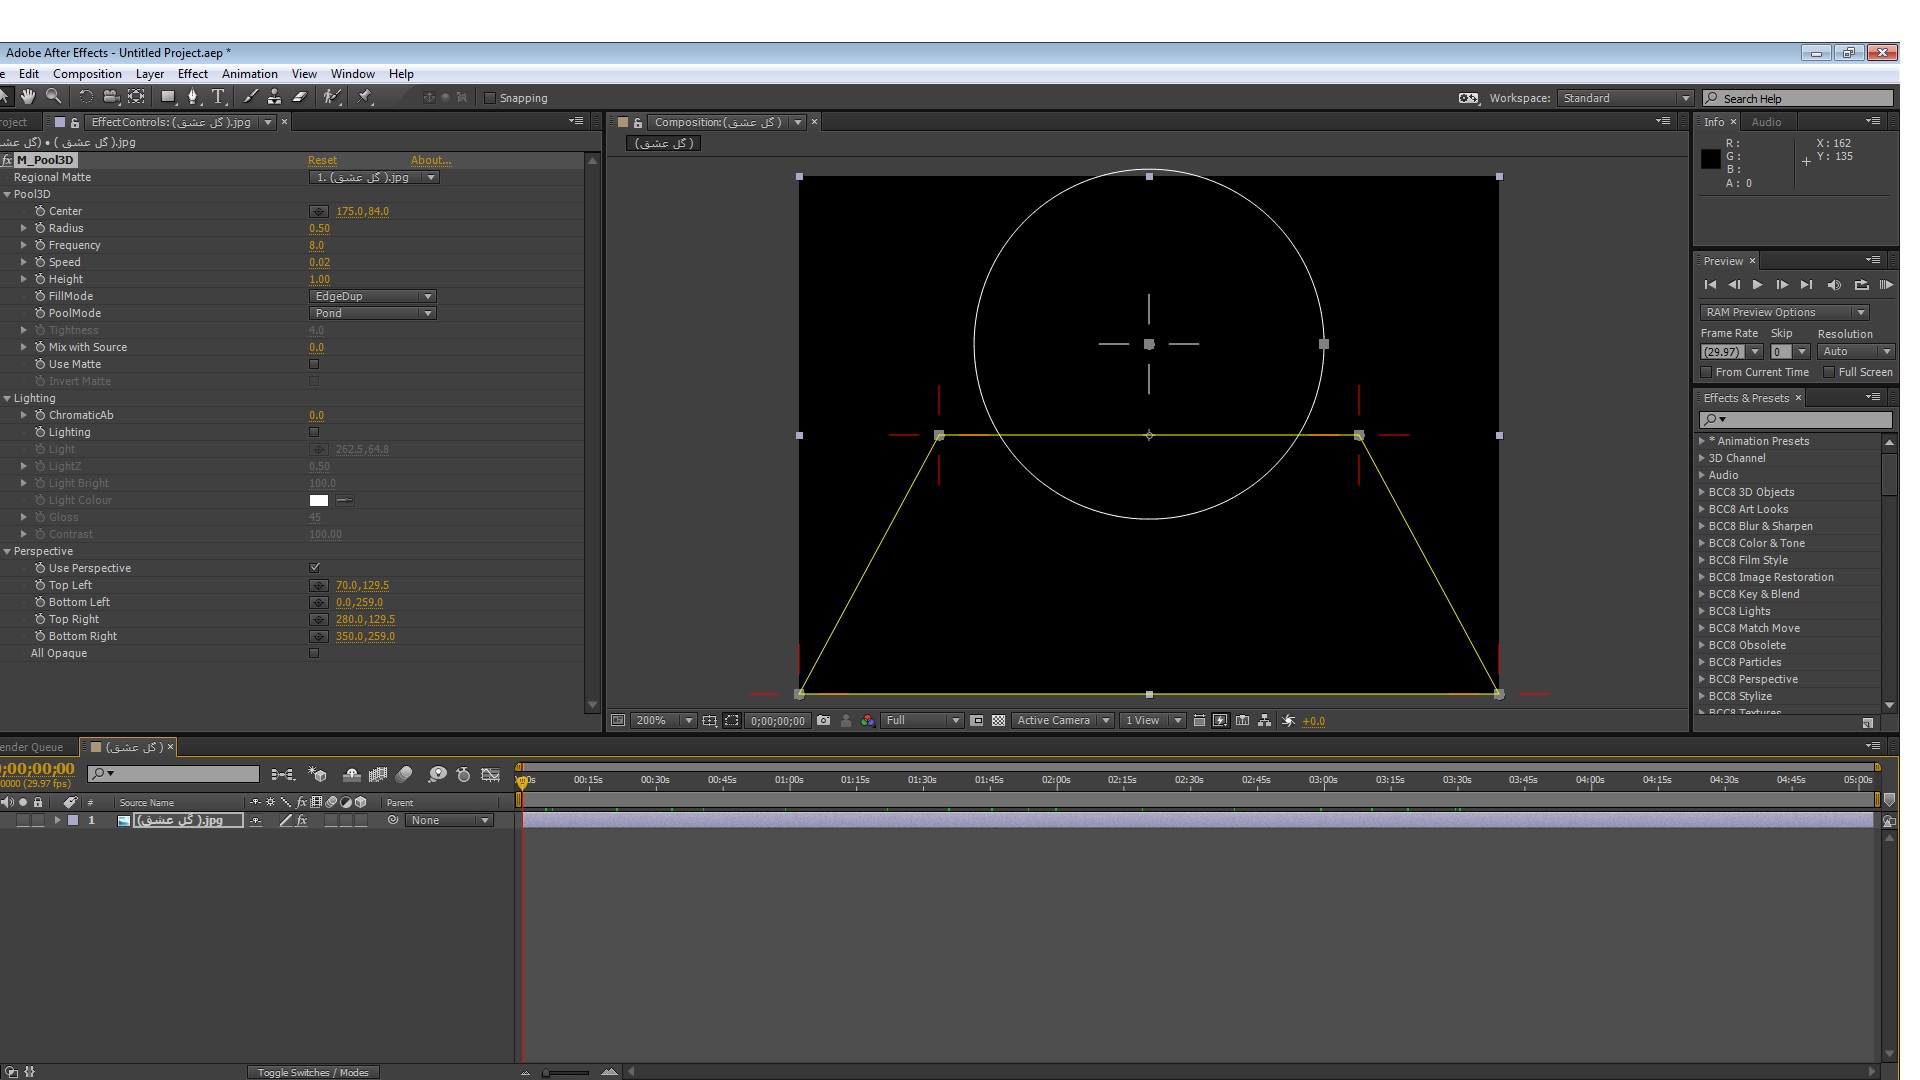Open the Effect menu

point(192,74)
